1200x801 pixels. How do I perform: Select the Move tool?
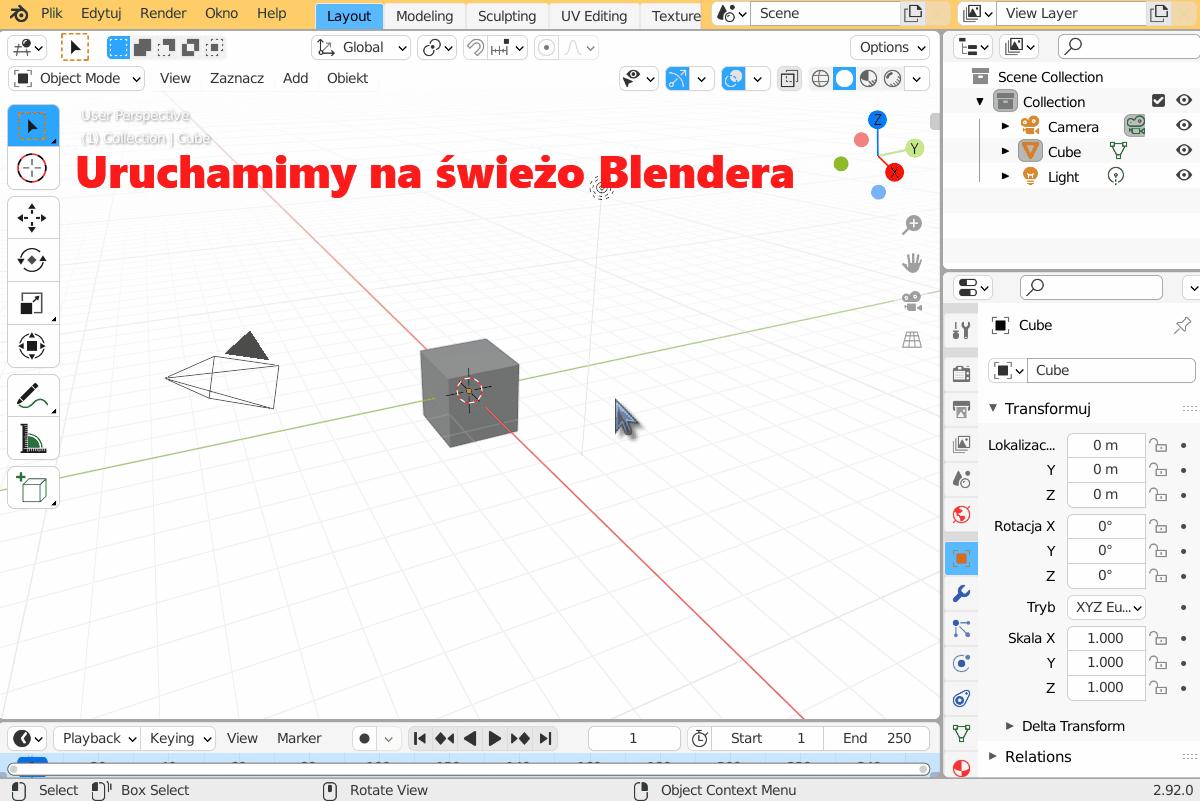click(33, 218)
